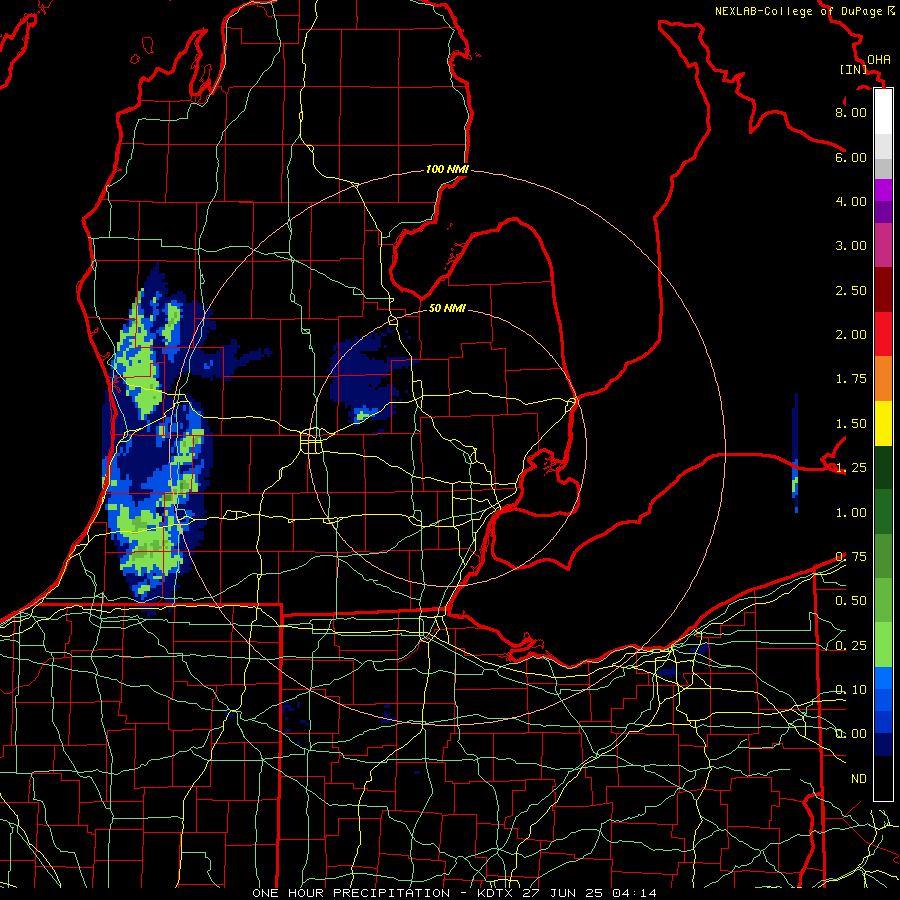Click the KDTX radar site identifier
The width and height of the screenshot is (900, 900).
pos(496,893)
